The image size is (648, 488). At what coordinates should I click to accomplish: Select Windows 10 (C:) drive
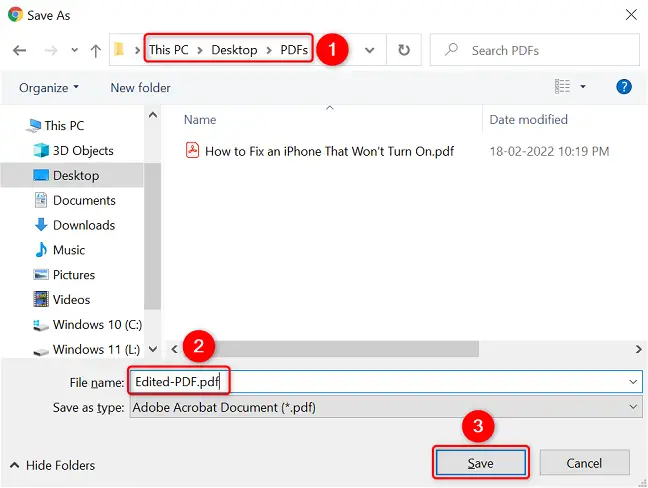click(x=97, y=325)
